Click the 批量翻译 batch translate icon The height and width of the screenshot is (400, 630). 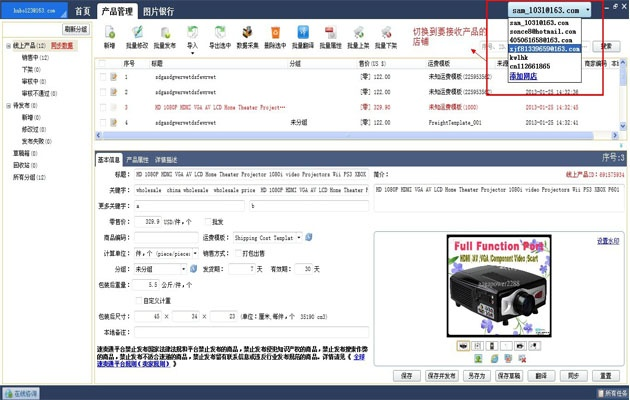[x=303, y=32]
